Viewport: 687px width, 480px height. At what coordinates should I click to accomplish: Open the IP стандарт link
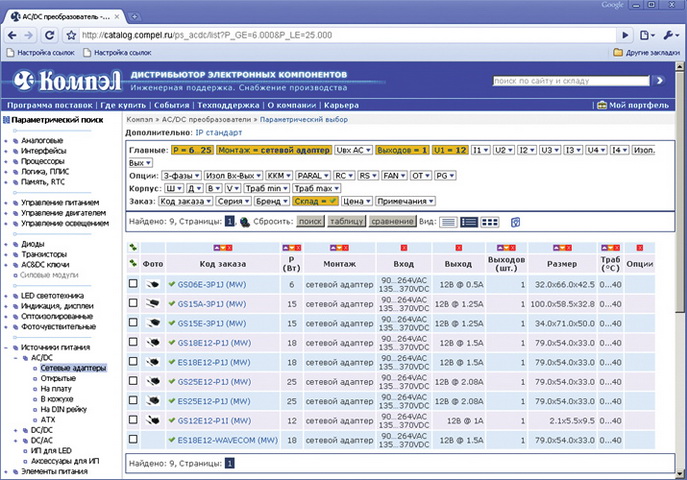219,132
